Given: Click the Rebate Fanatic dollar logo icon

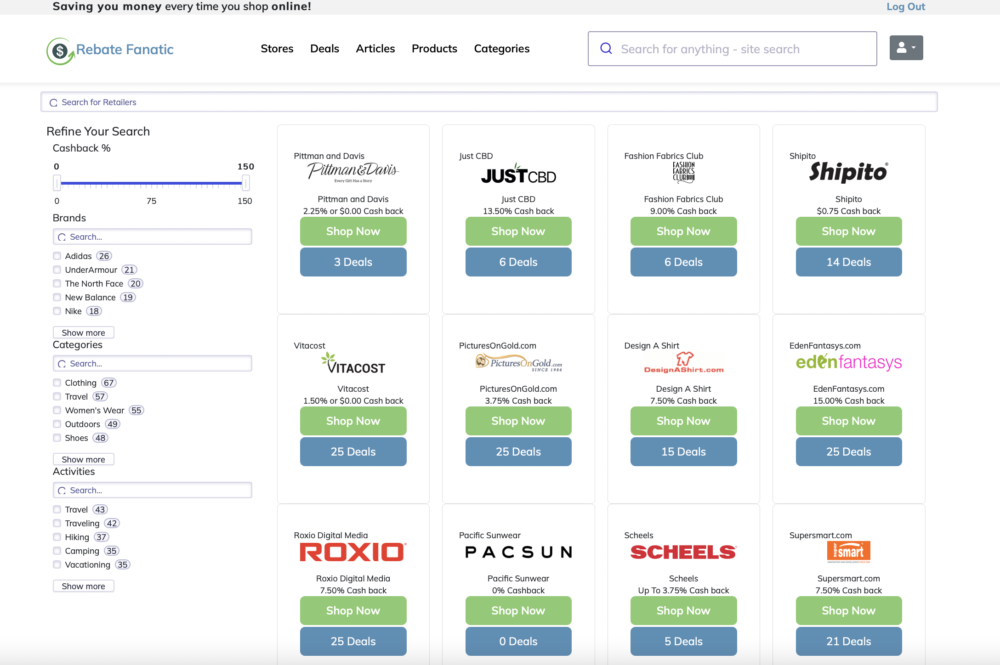Looking at the screenshot, I should (x=60, y=50).
